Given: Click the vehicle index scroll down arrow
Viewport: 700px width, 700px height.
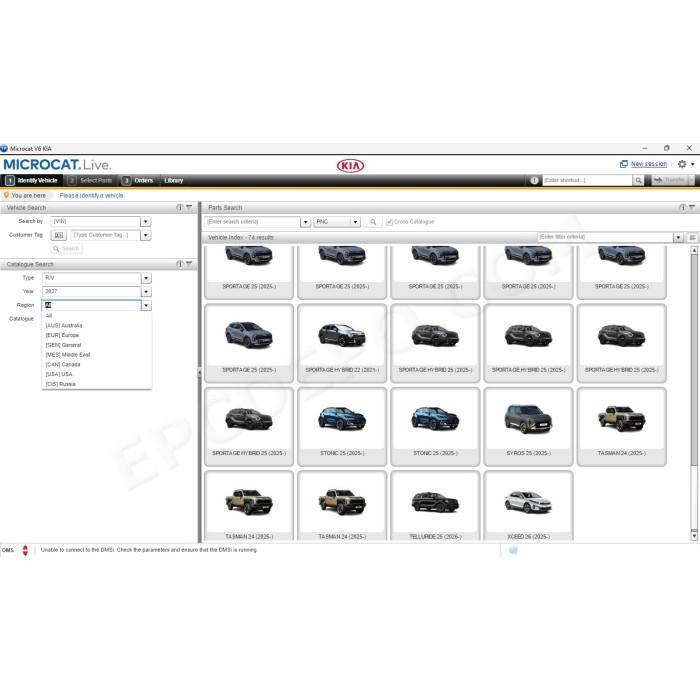Looking at the screenshot, I should [x=694, y=536].
